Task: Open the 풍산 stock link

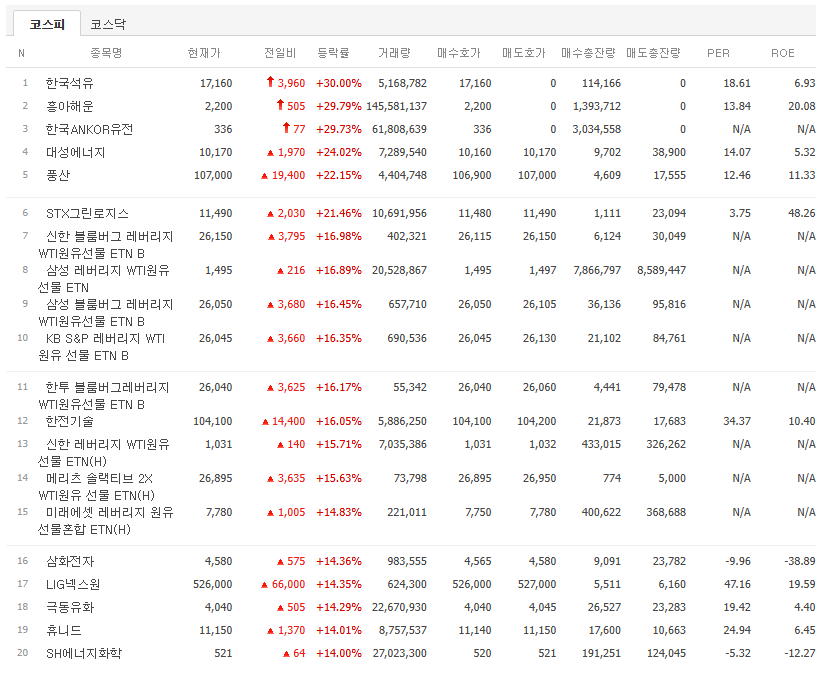Action: 58,175
